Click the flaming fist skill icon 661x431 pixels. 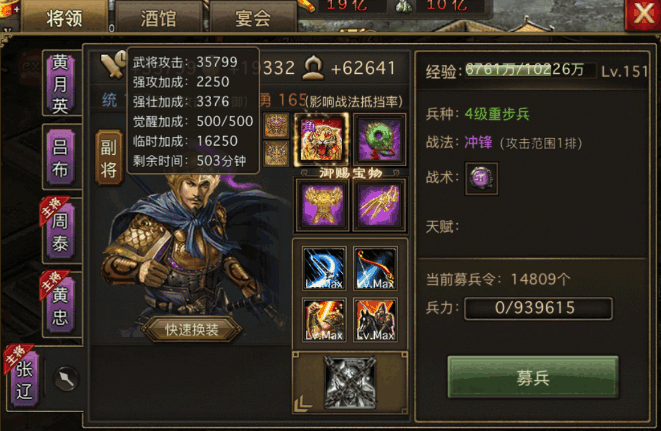pos(324,319)
